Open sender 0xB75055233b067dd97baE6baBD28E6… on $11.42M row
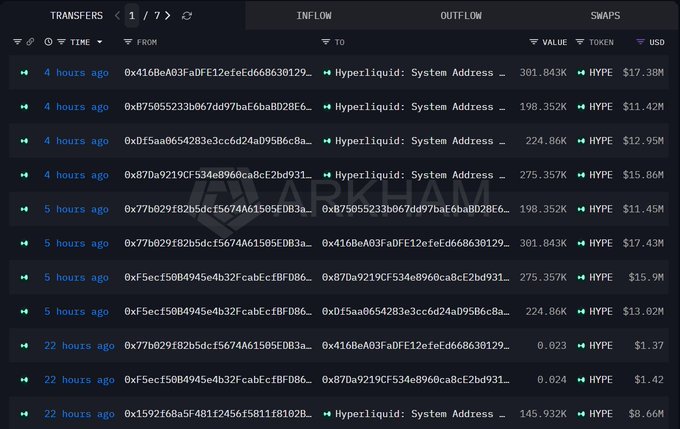 (x=218, y=107)
